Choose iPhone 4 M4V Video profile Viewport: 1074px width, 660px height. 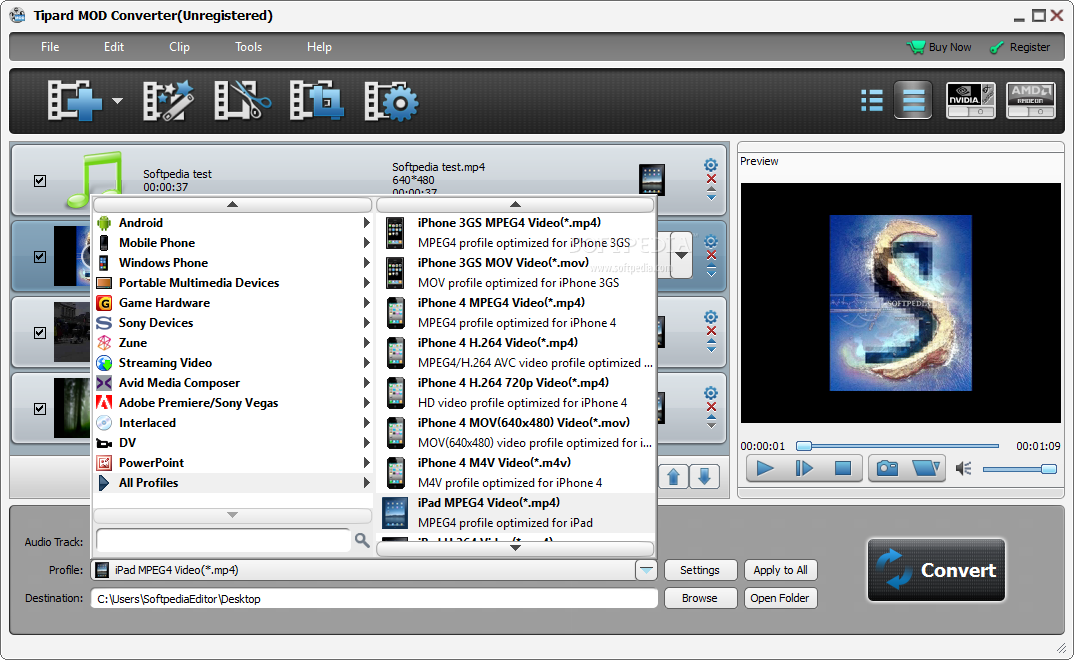(x=516, y=472)
